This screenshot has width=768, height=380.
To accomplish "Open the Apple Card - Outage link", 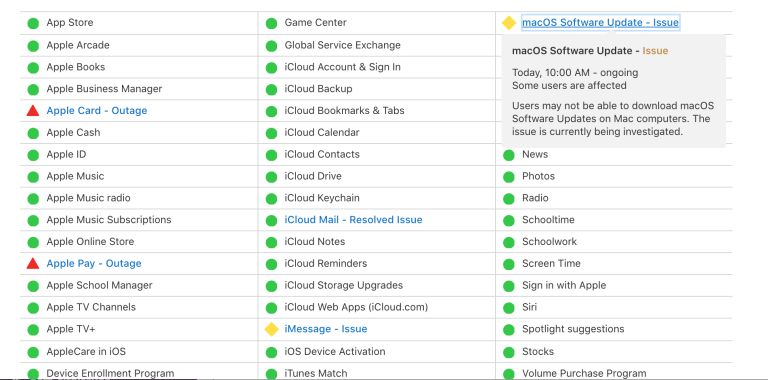I will [x=96, y=111].
